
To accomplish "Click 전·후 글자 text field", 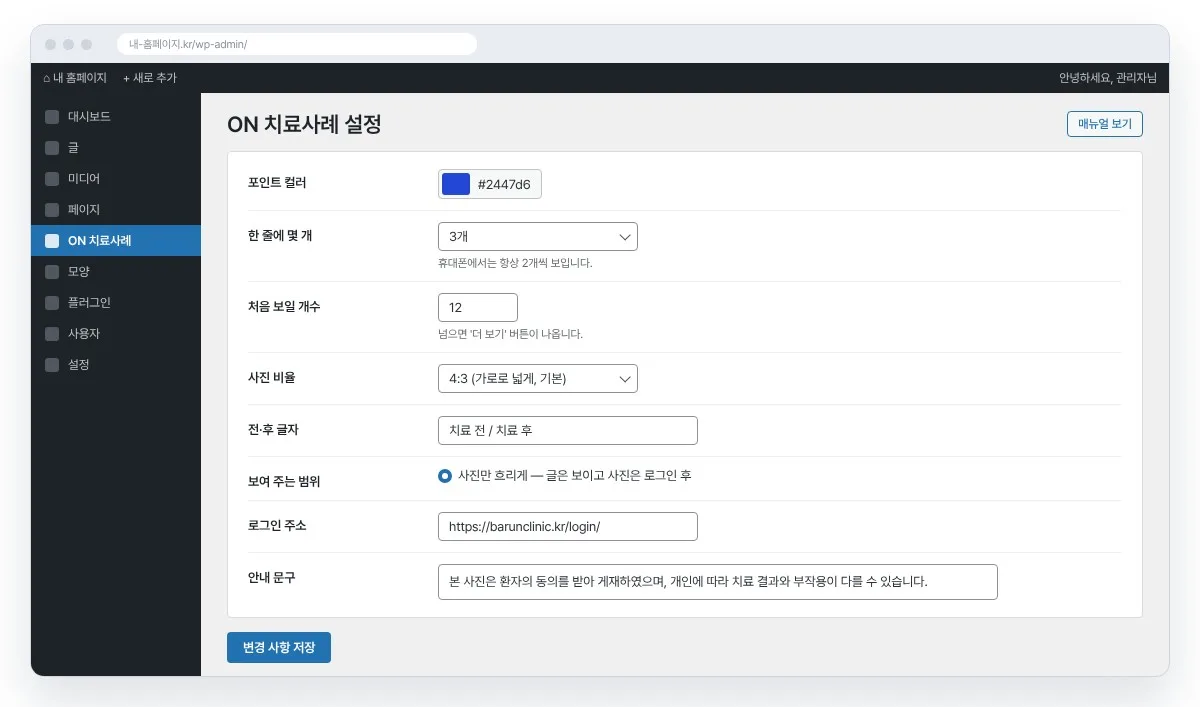I will click(568, 431).
